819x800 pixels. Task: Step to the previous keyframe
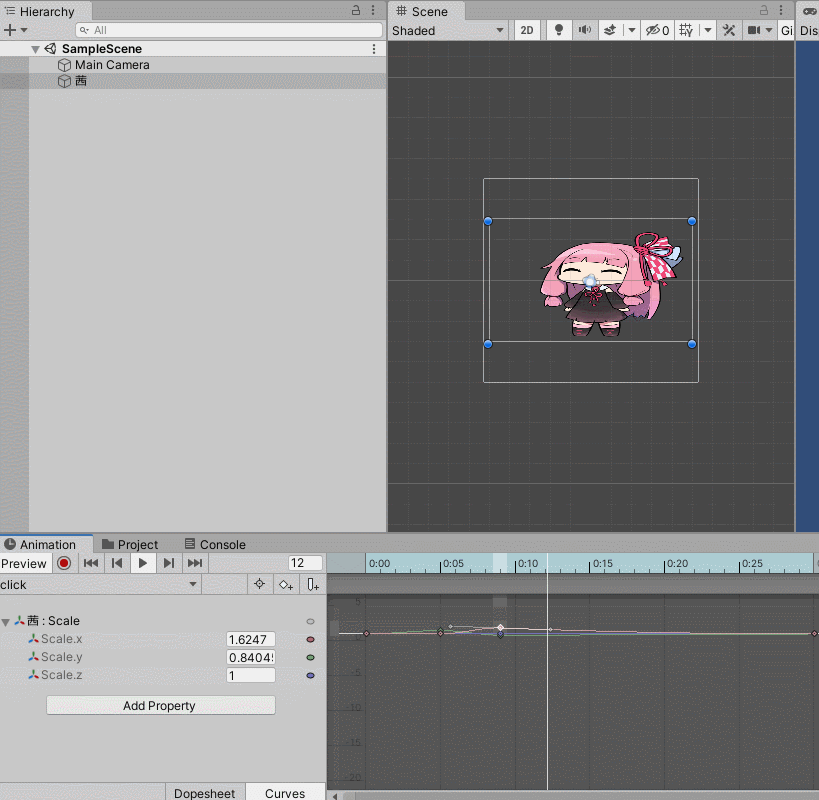[117, 563]
